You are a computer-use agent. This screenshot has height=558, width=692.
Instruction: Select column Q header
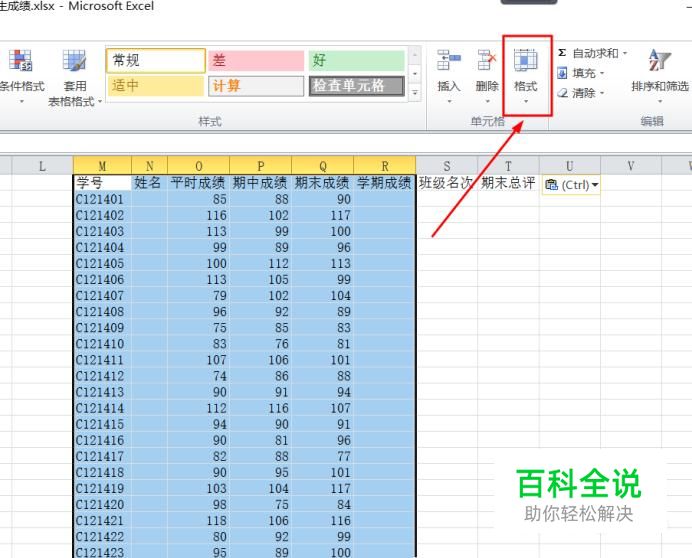click(323, 166)
